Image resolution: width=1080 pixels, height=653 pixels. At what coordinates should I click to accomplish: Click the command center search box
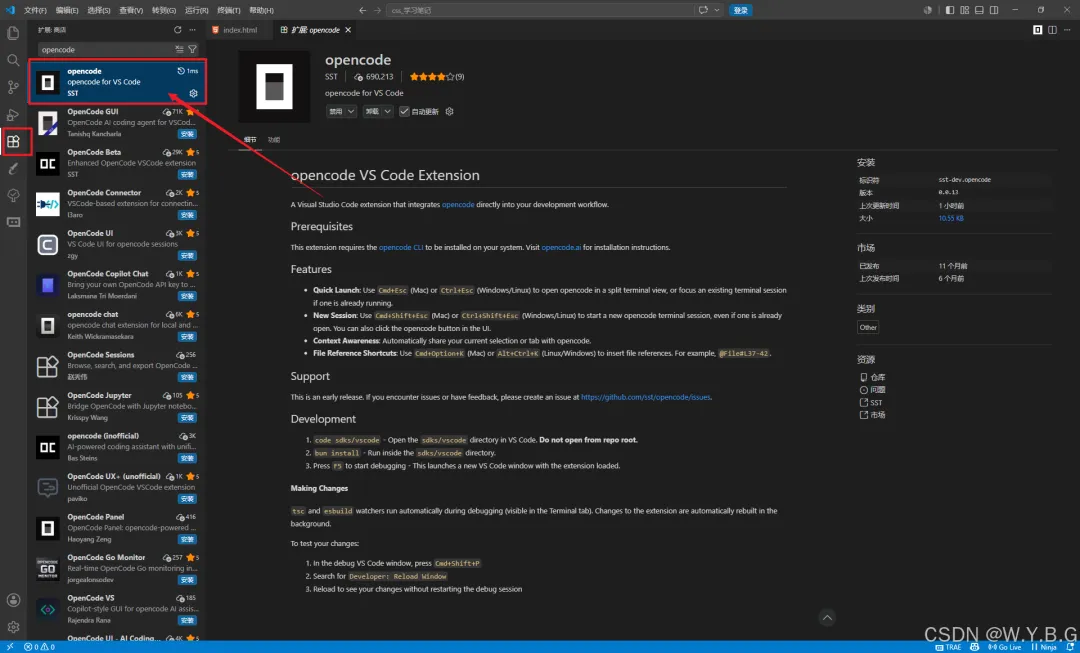pos(541,10)
